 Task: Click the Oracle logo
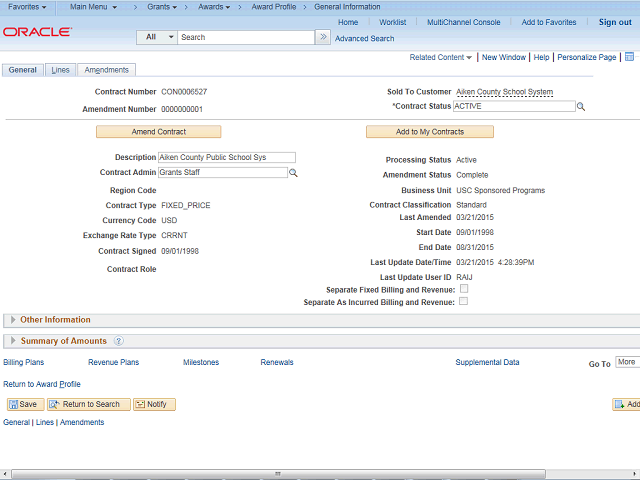(x=37, y=32)
